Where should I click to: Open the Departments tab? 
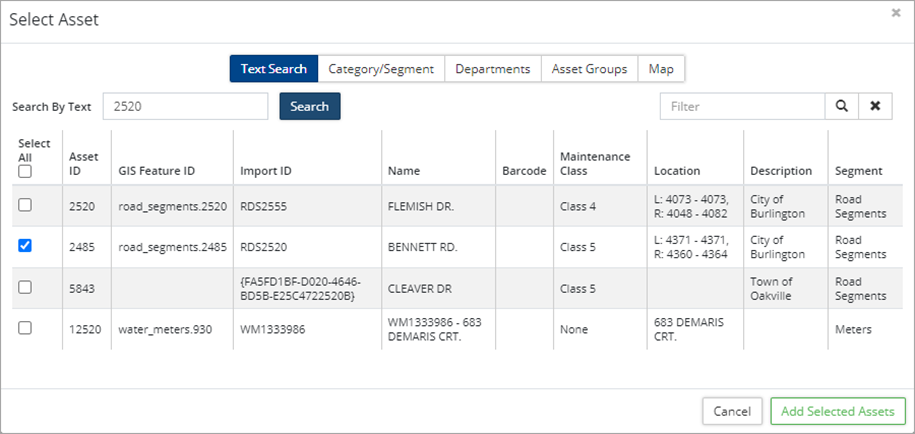point(492,69)
